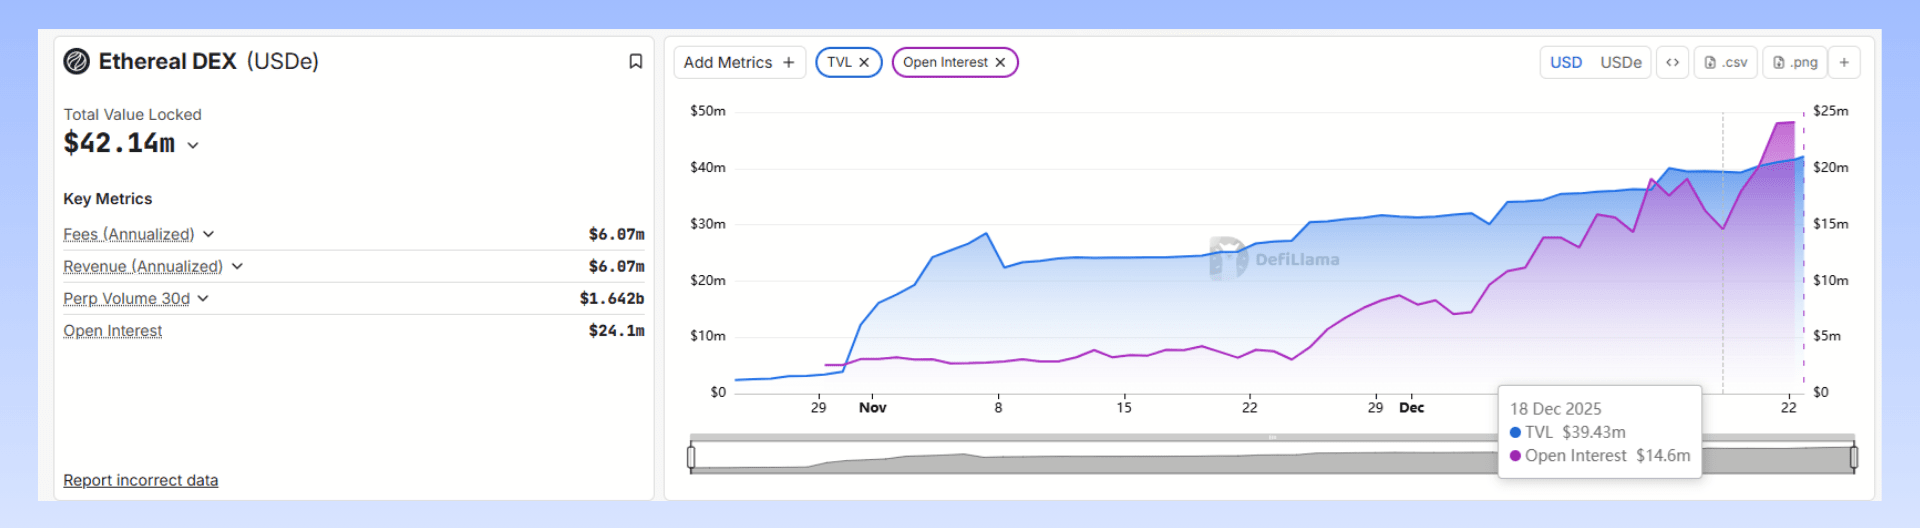This screenshot has width=1920, height=528.
Task: Remove the Open Interest metric chip
Action: point(1000,62)
